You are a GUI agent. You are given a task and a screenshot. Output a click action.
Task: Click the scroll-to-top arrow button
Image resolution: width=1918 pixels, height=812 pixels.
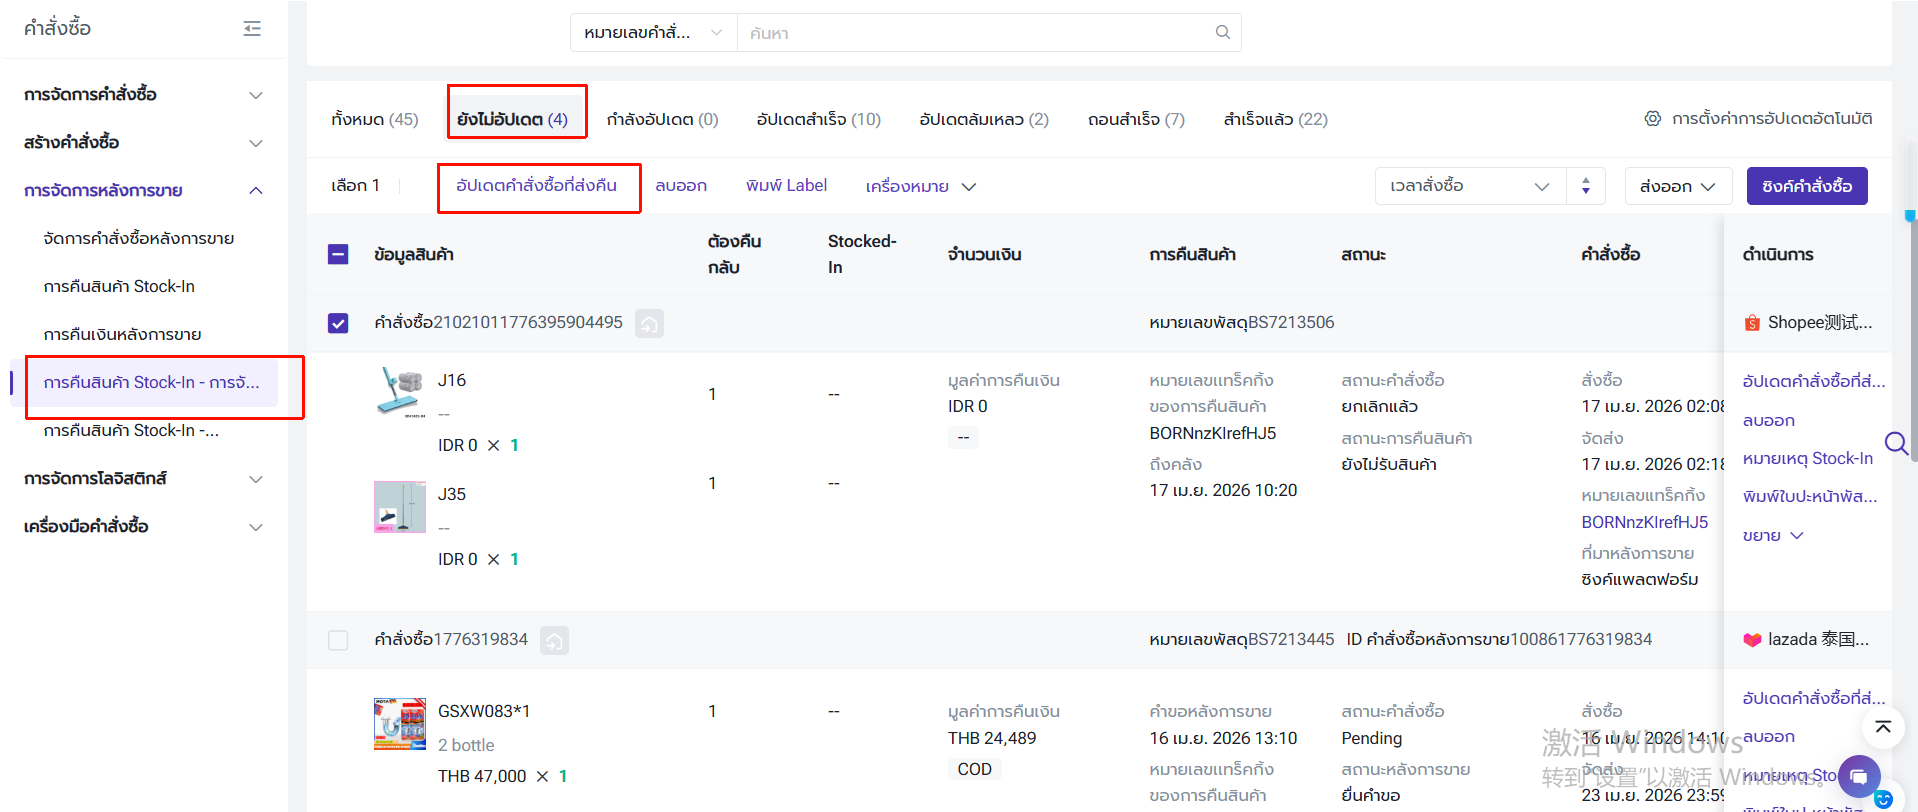tap(1882, 727)
